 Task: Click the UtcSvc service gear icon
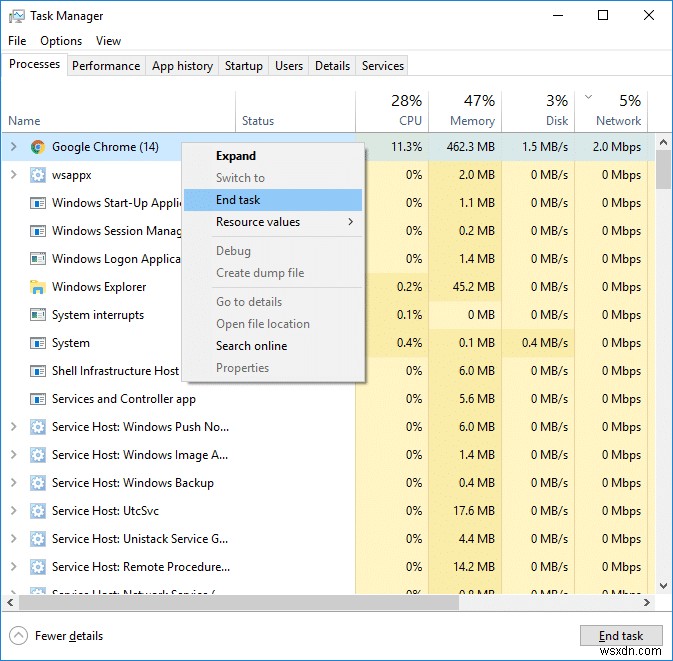[38, 511]
